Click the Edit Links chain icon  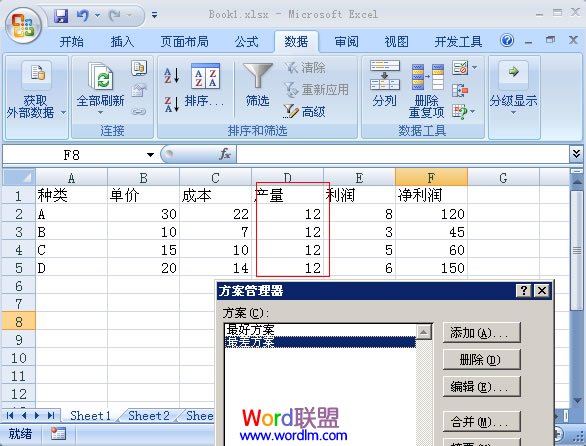[x=139, y=111]
